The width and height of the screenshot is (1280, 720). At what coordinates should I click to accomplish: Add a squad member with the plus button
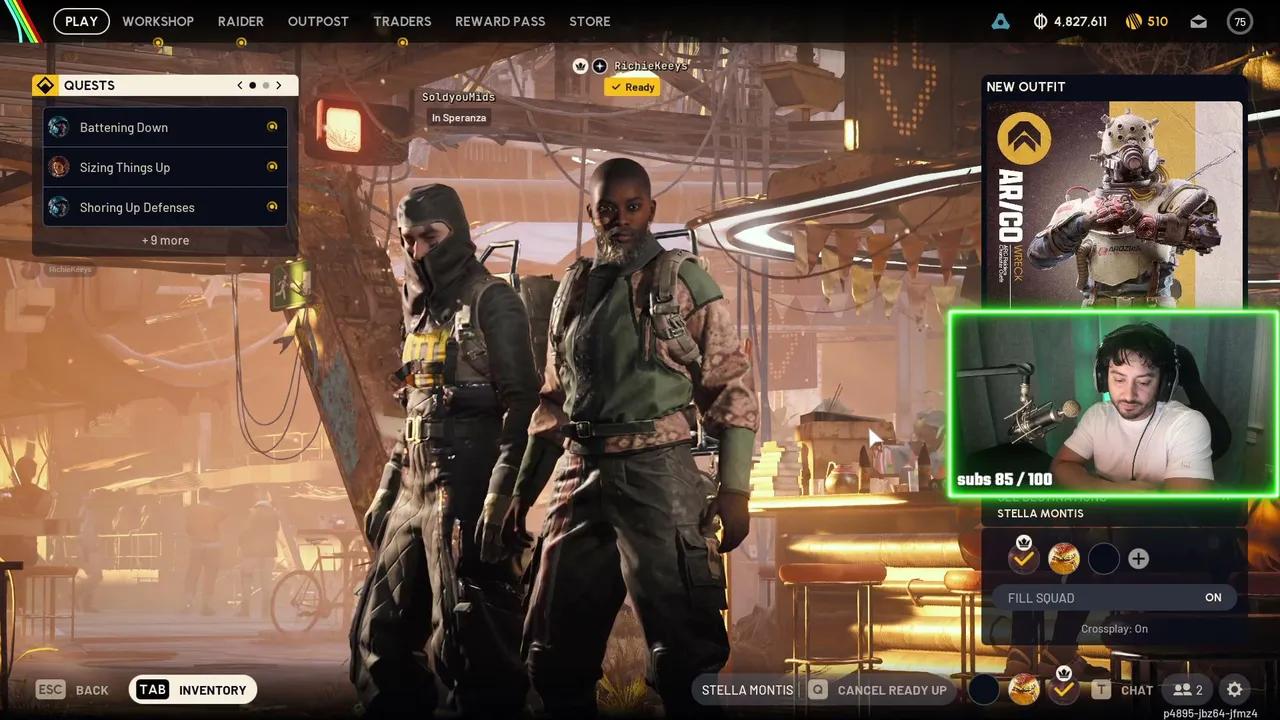(1138, 559)
